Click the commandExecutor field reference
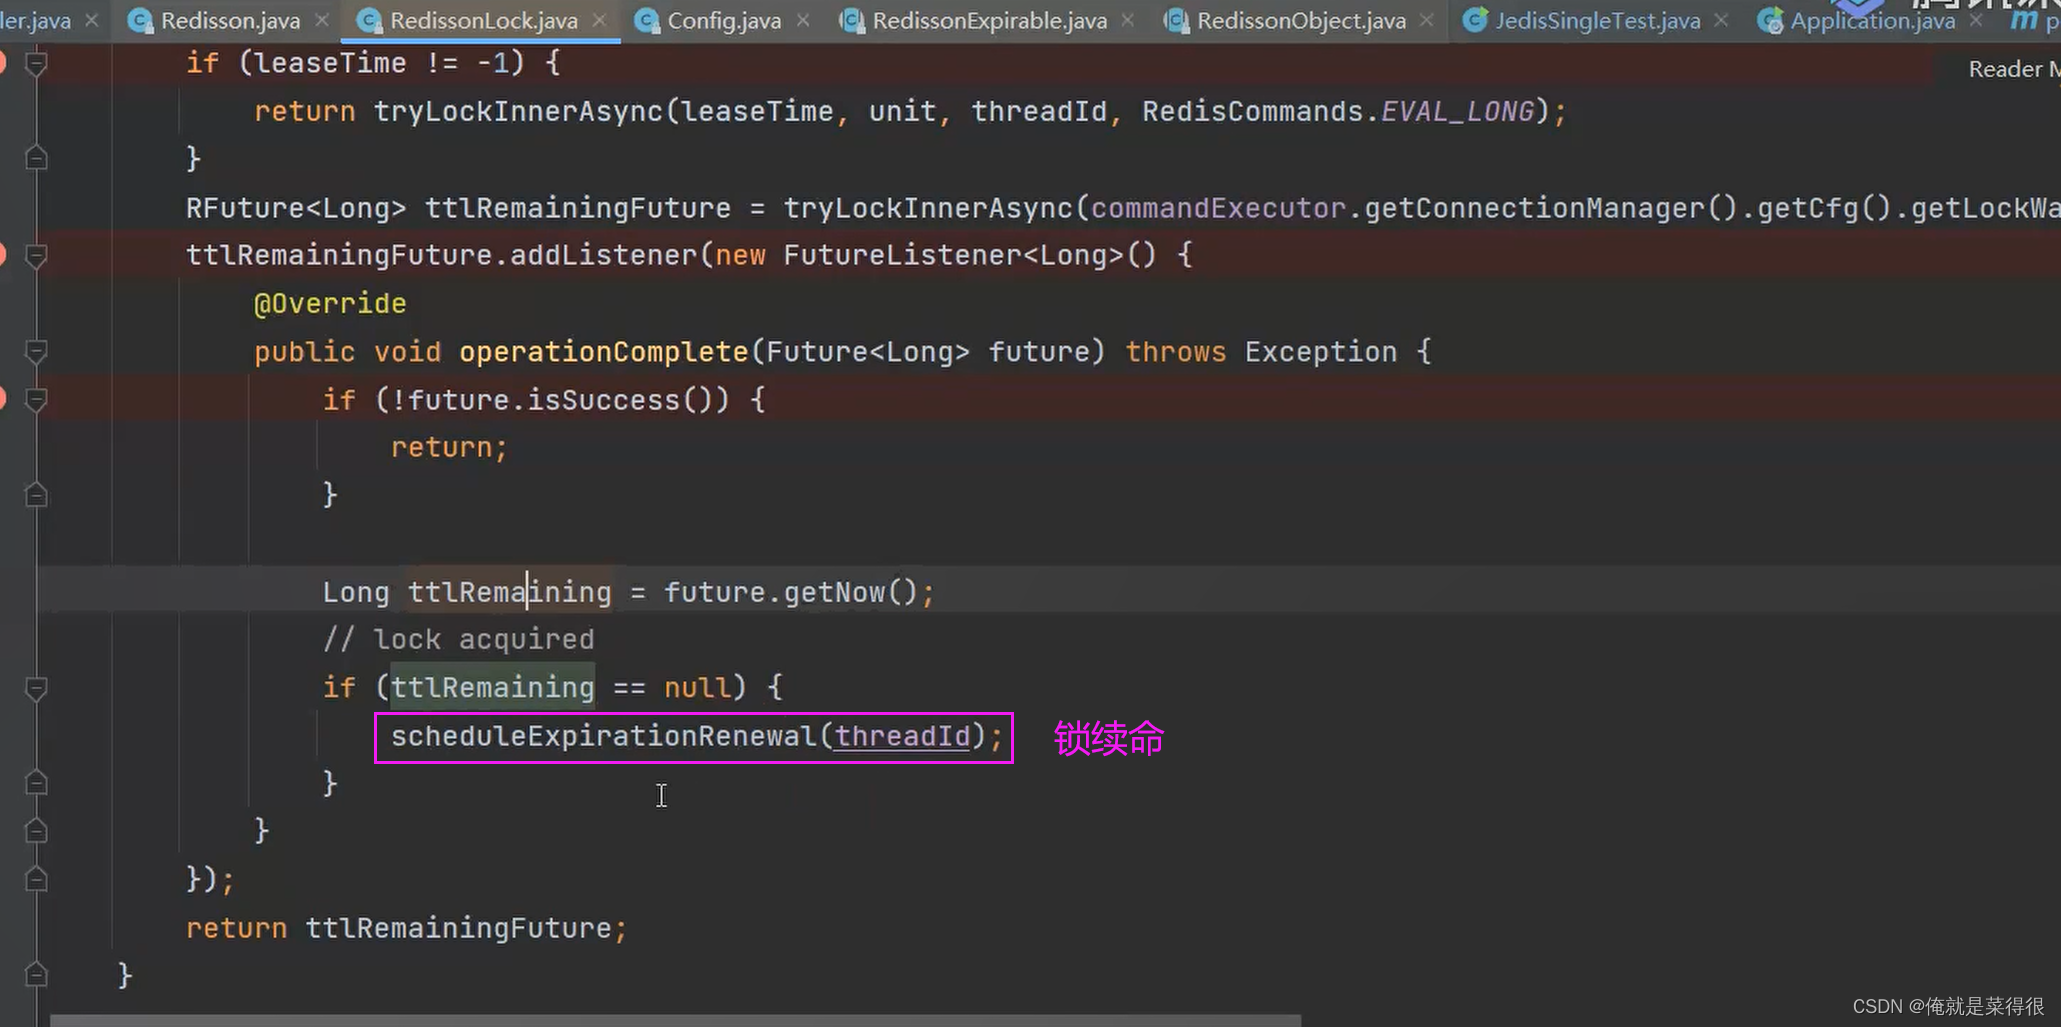Viewport: 2061px width, 1027px height. [x=1218, y=208]
